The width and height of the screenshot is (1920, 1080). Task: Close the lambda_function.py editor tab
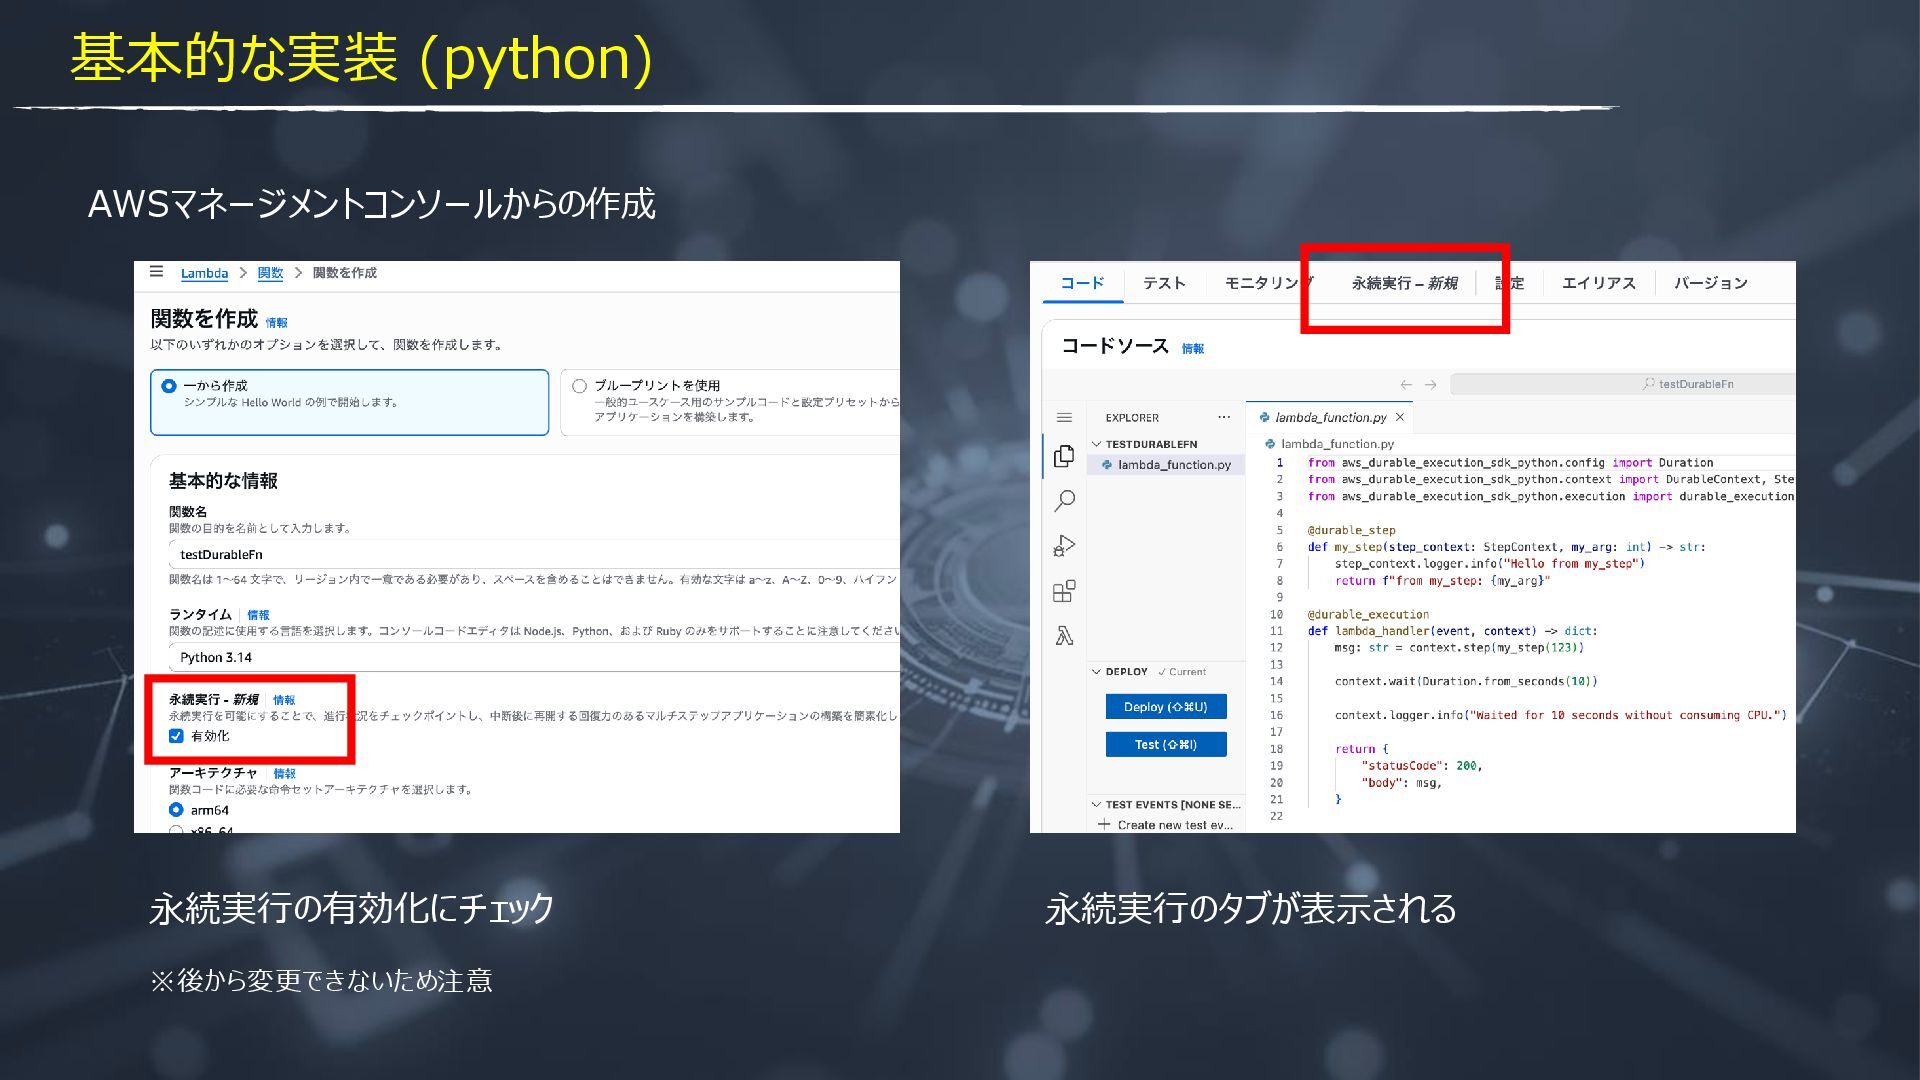[1400, 417]
